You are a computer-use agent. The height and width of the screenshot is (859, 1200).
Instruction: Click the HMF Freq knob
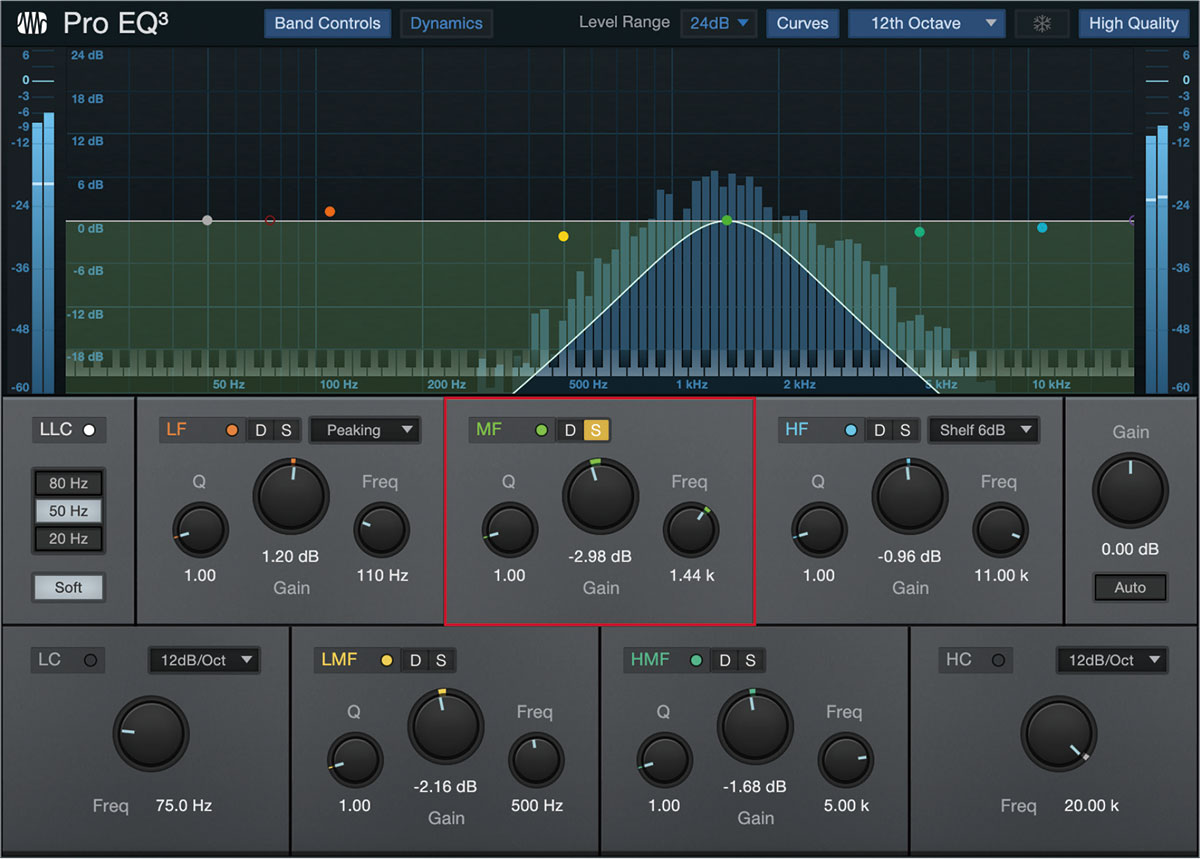(x=846, y=761)
